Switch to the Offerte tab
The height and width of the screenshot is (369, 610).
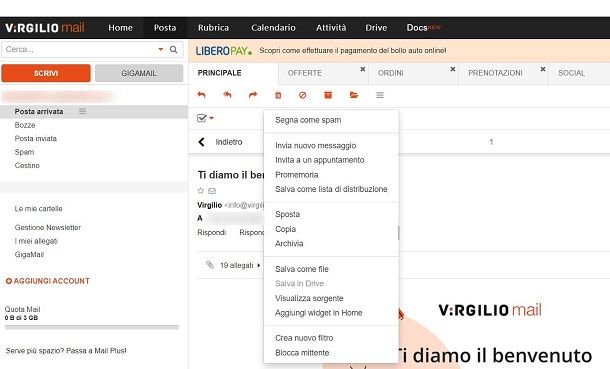pos(305,73)
